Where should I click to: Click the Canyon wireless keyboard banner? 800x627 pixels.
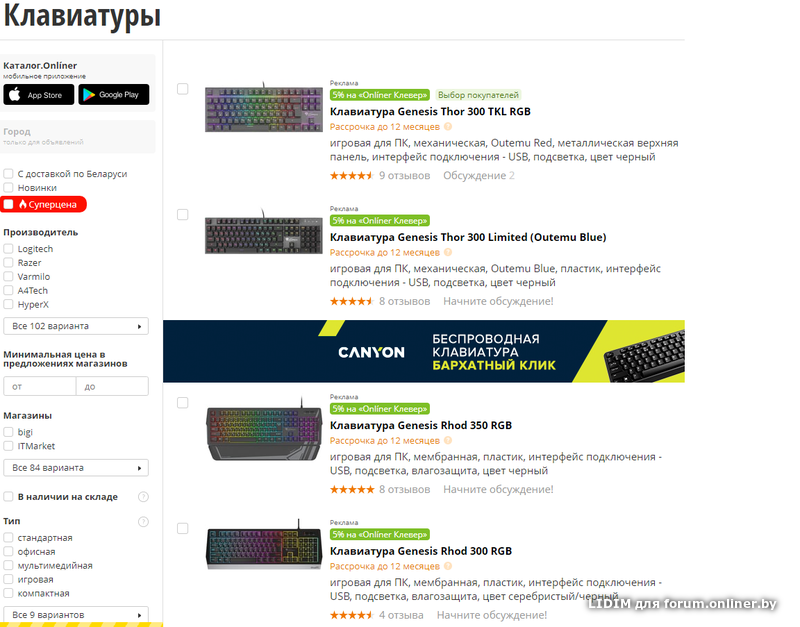(x=423, y=351)
